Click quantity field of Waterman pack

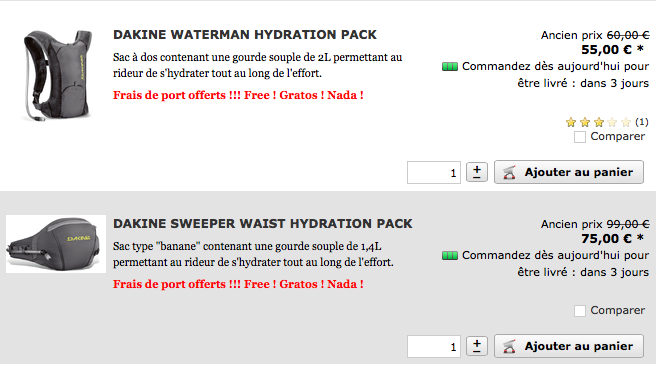pos(434,172)
